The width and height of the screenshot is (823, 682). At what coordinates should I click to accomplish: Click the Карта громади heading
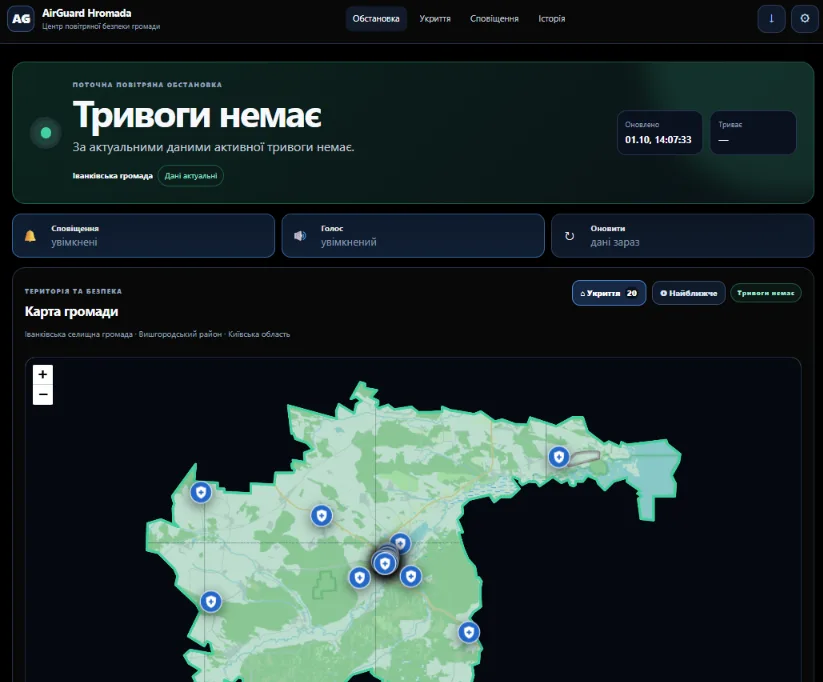point(71,311)
